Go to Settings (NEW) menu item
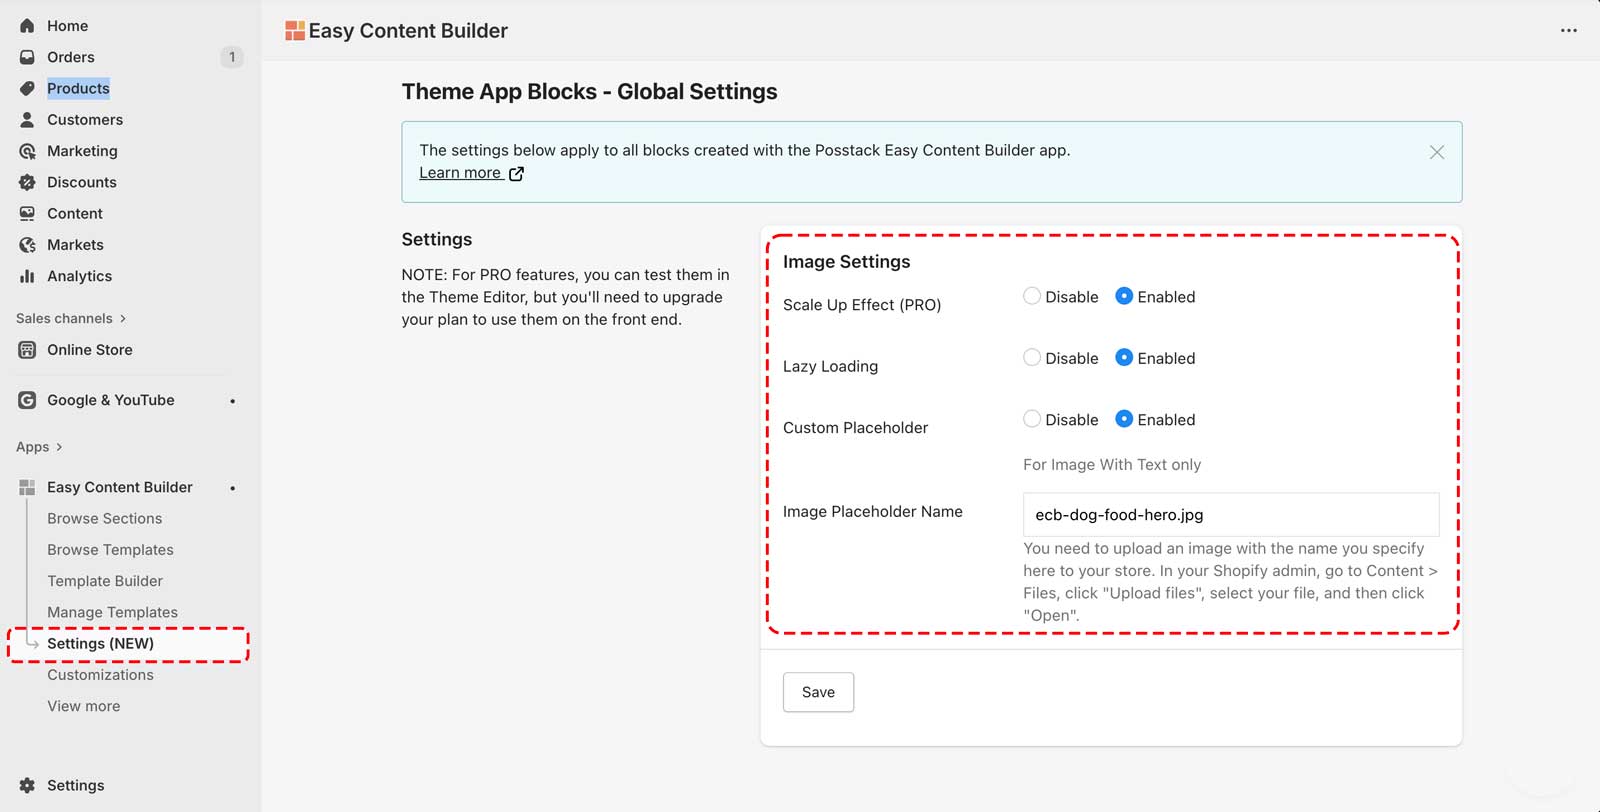 tap(100, 644)
